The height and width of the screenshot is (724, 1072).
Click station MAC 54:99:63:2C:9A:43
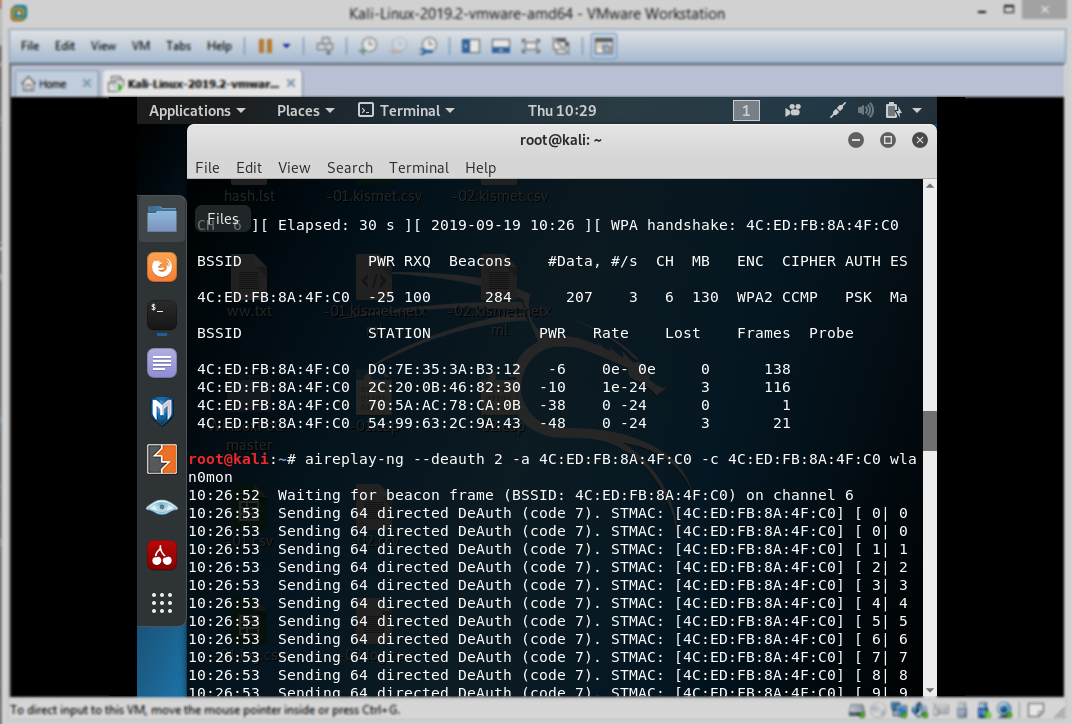(444, 423)
